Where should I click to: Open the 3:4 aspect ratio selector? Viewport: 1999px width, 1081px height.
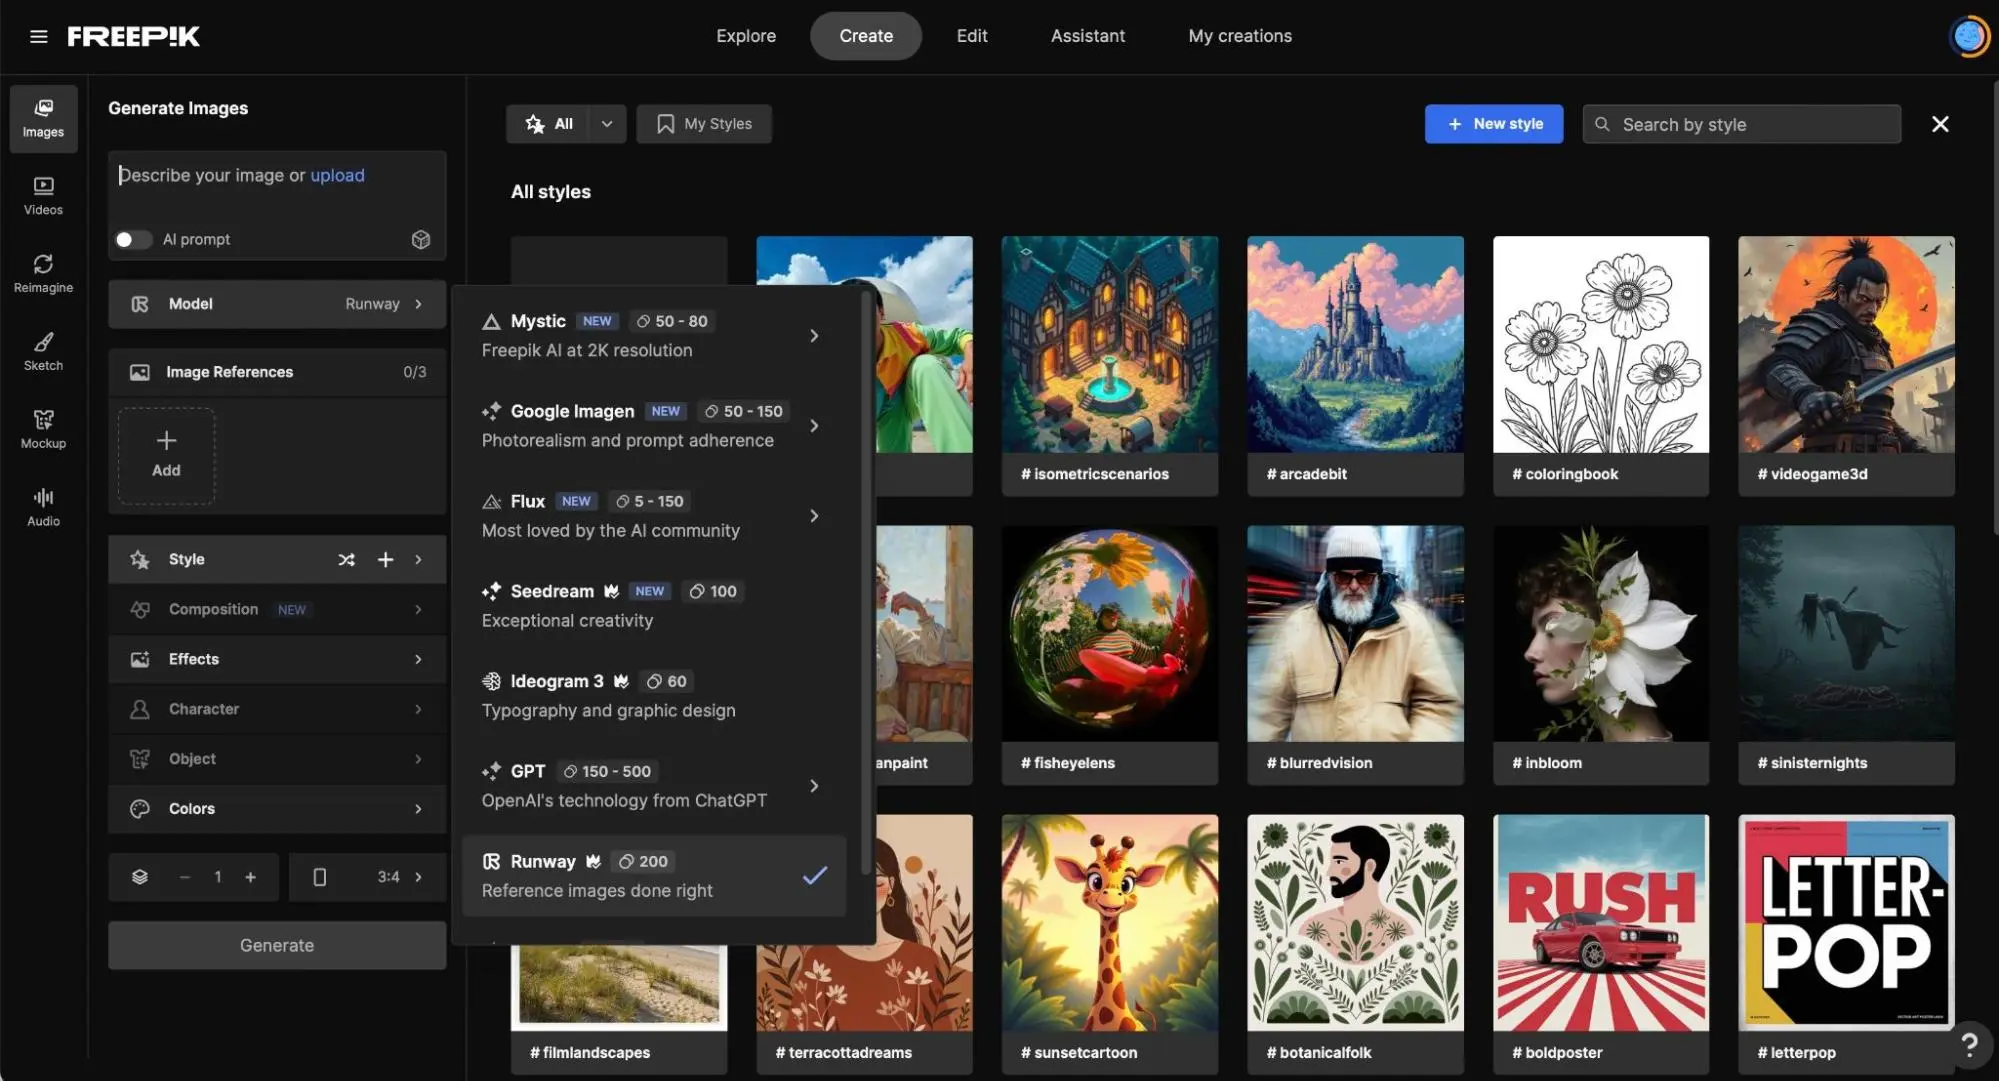pos(367,877)
